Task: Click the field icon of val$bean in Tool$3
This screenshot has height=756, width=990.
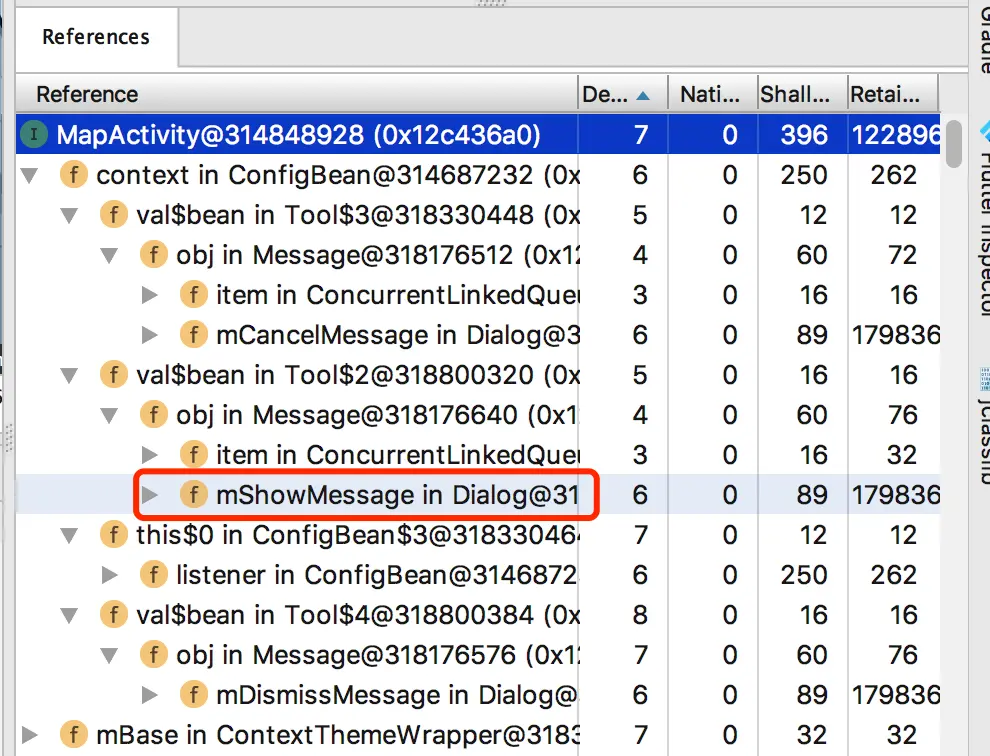Action: (x=114, y=215)
